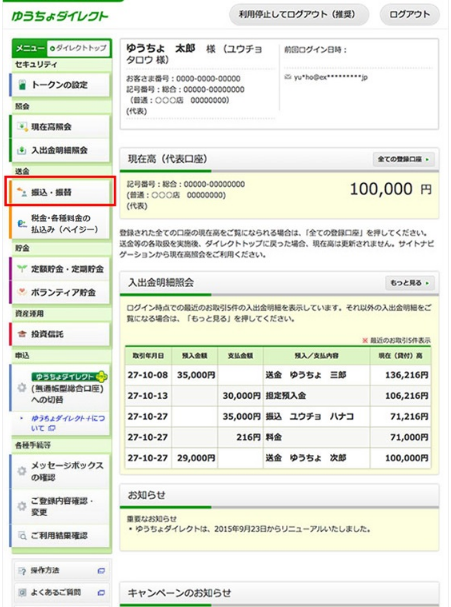Screen dimensions: 451x607
Task: Click the 入出金明細照会 statement icon
Action: point(22,150)
